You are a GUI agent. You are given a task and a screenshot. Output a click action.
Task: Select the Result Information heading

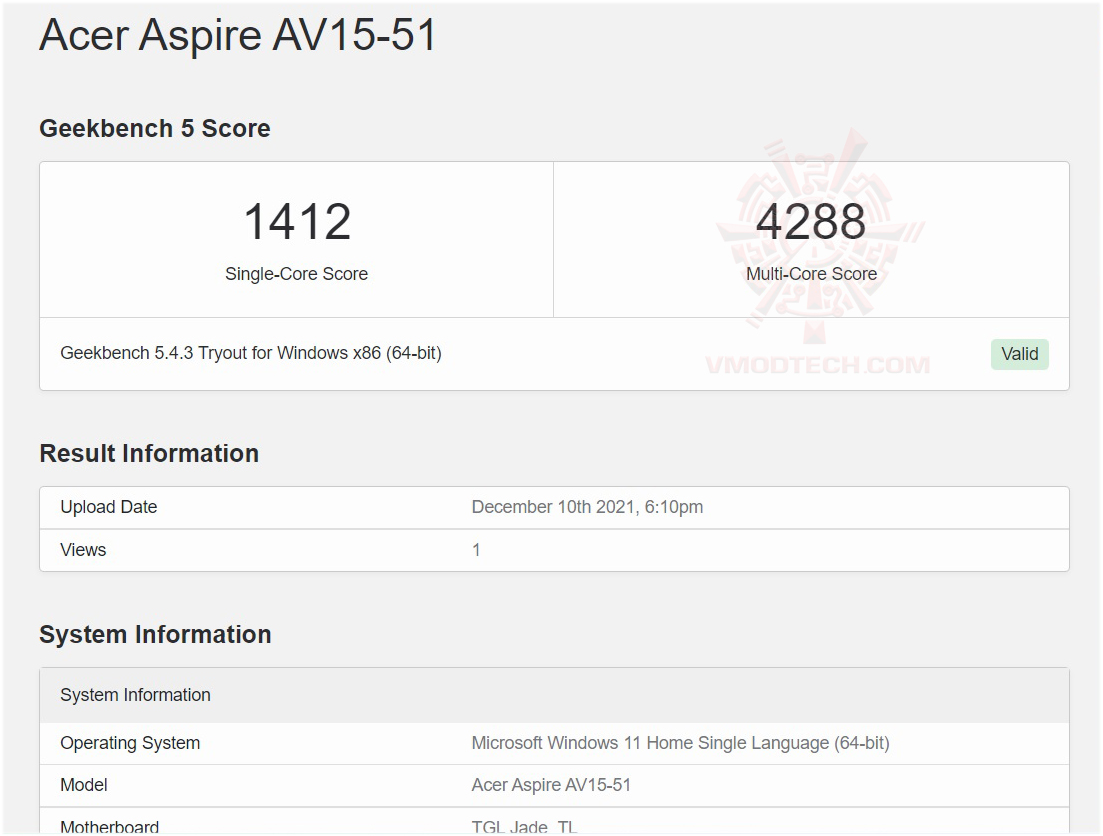[149, 453]
